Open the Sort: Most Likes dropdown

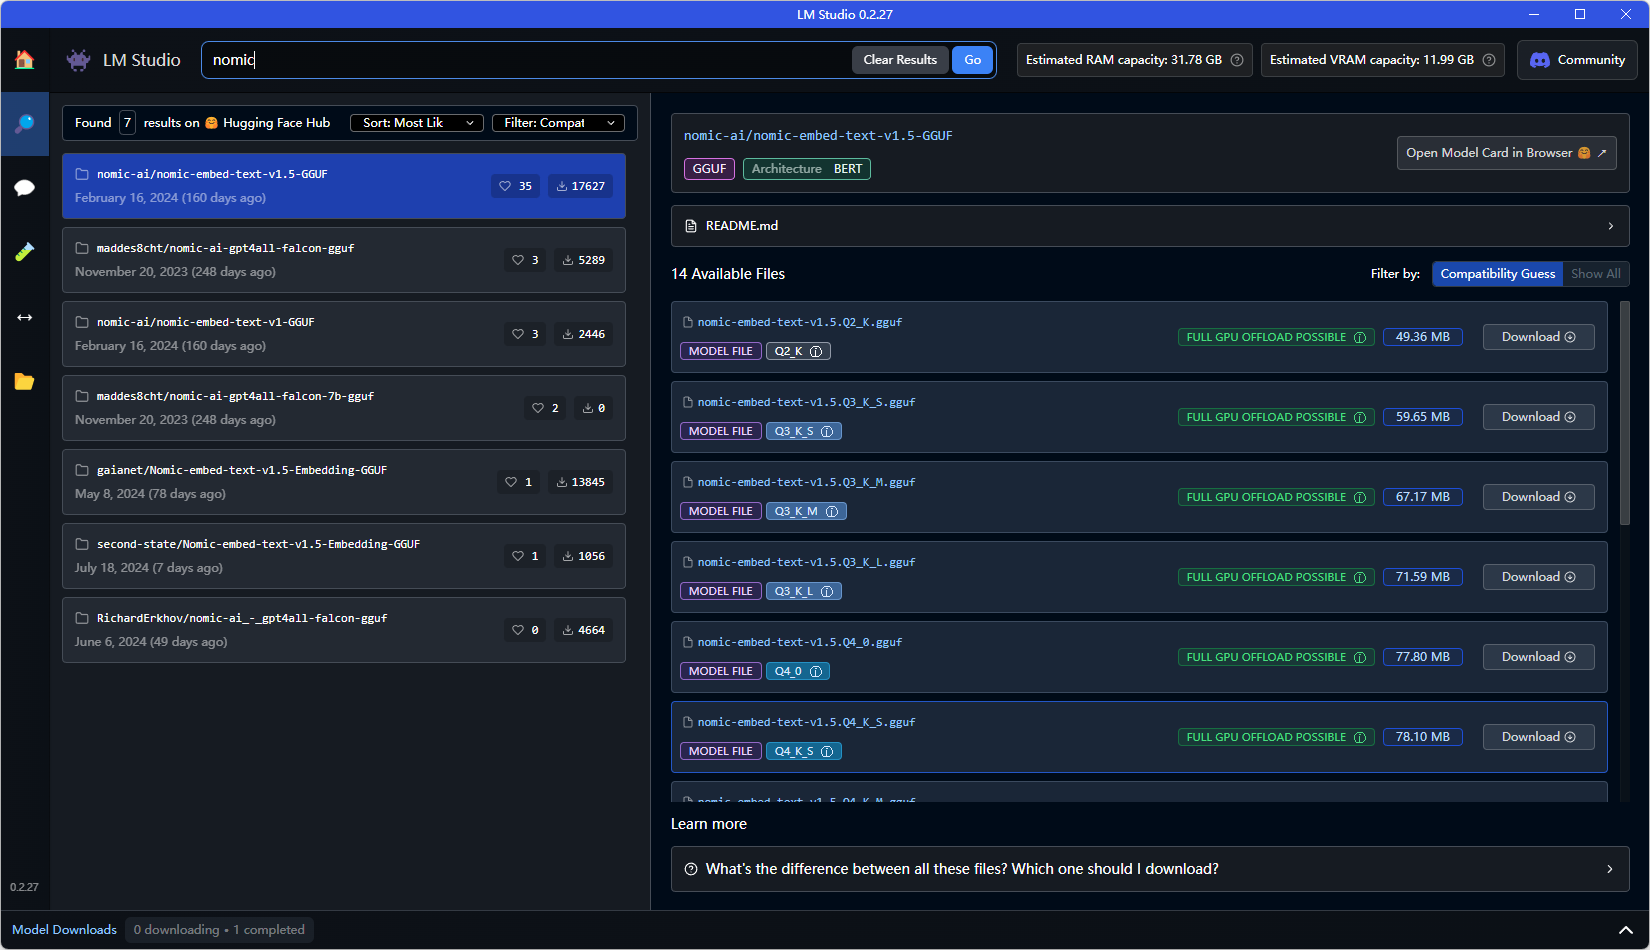[x=417, y=123]
